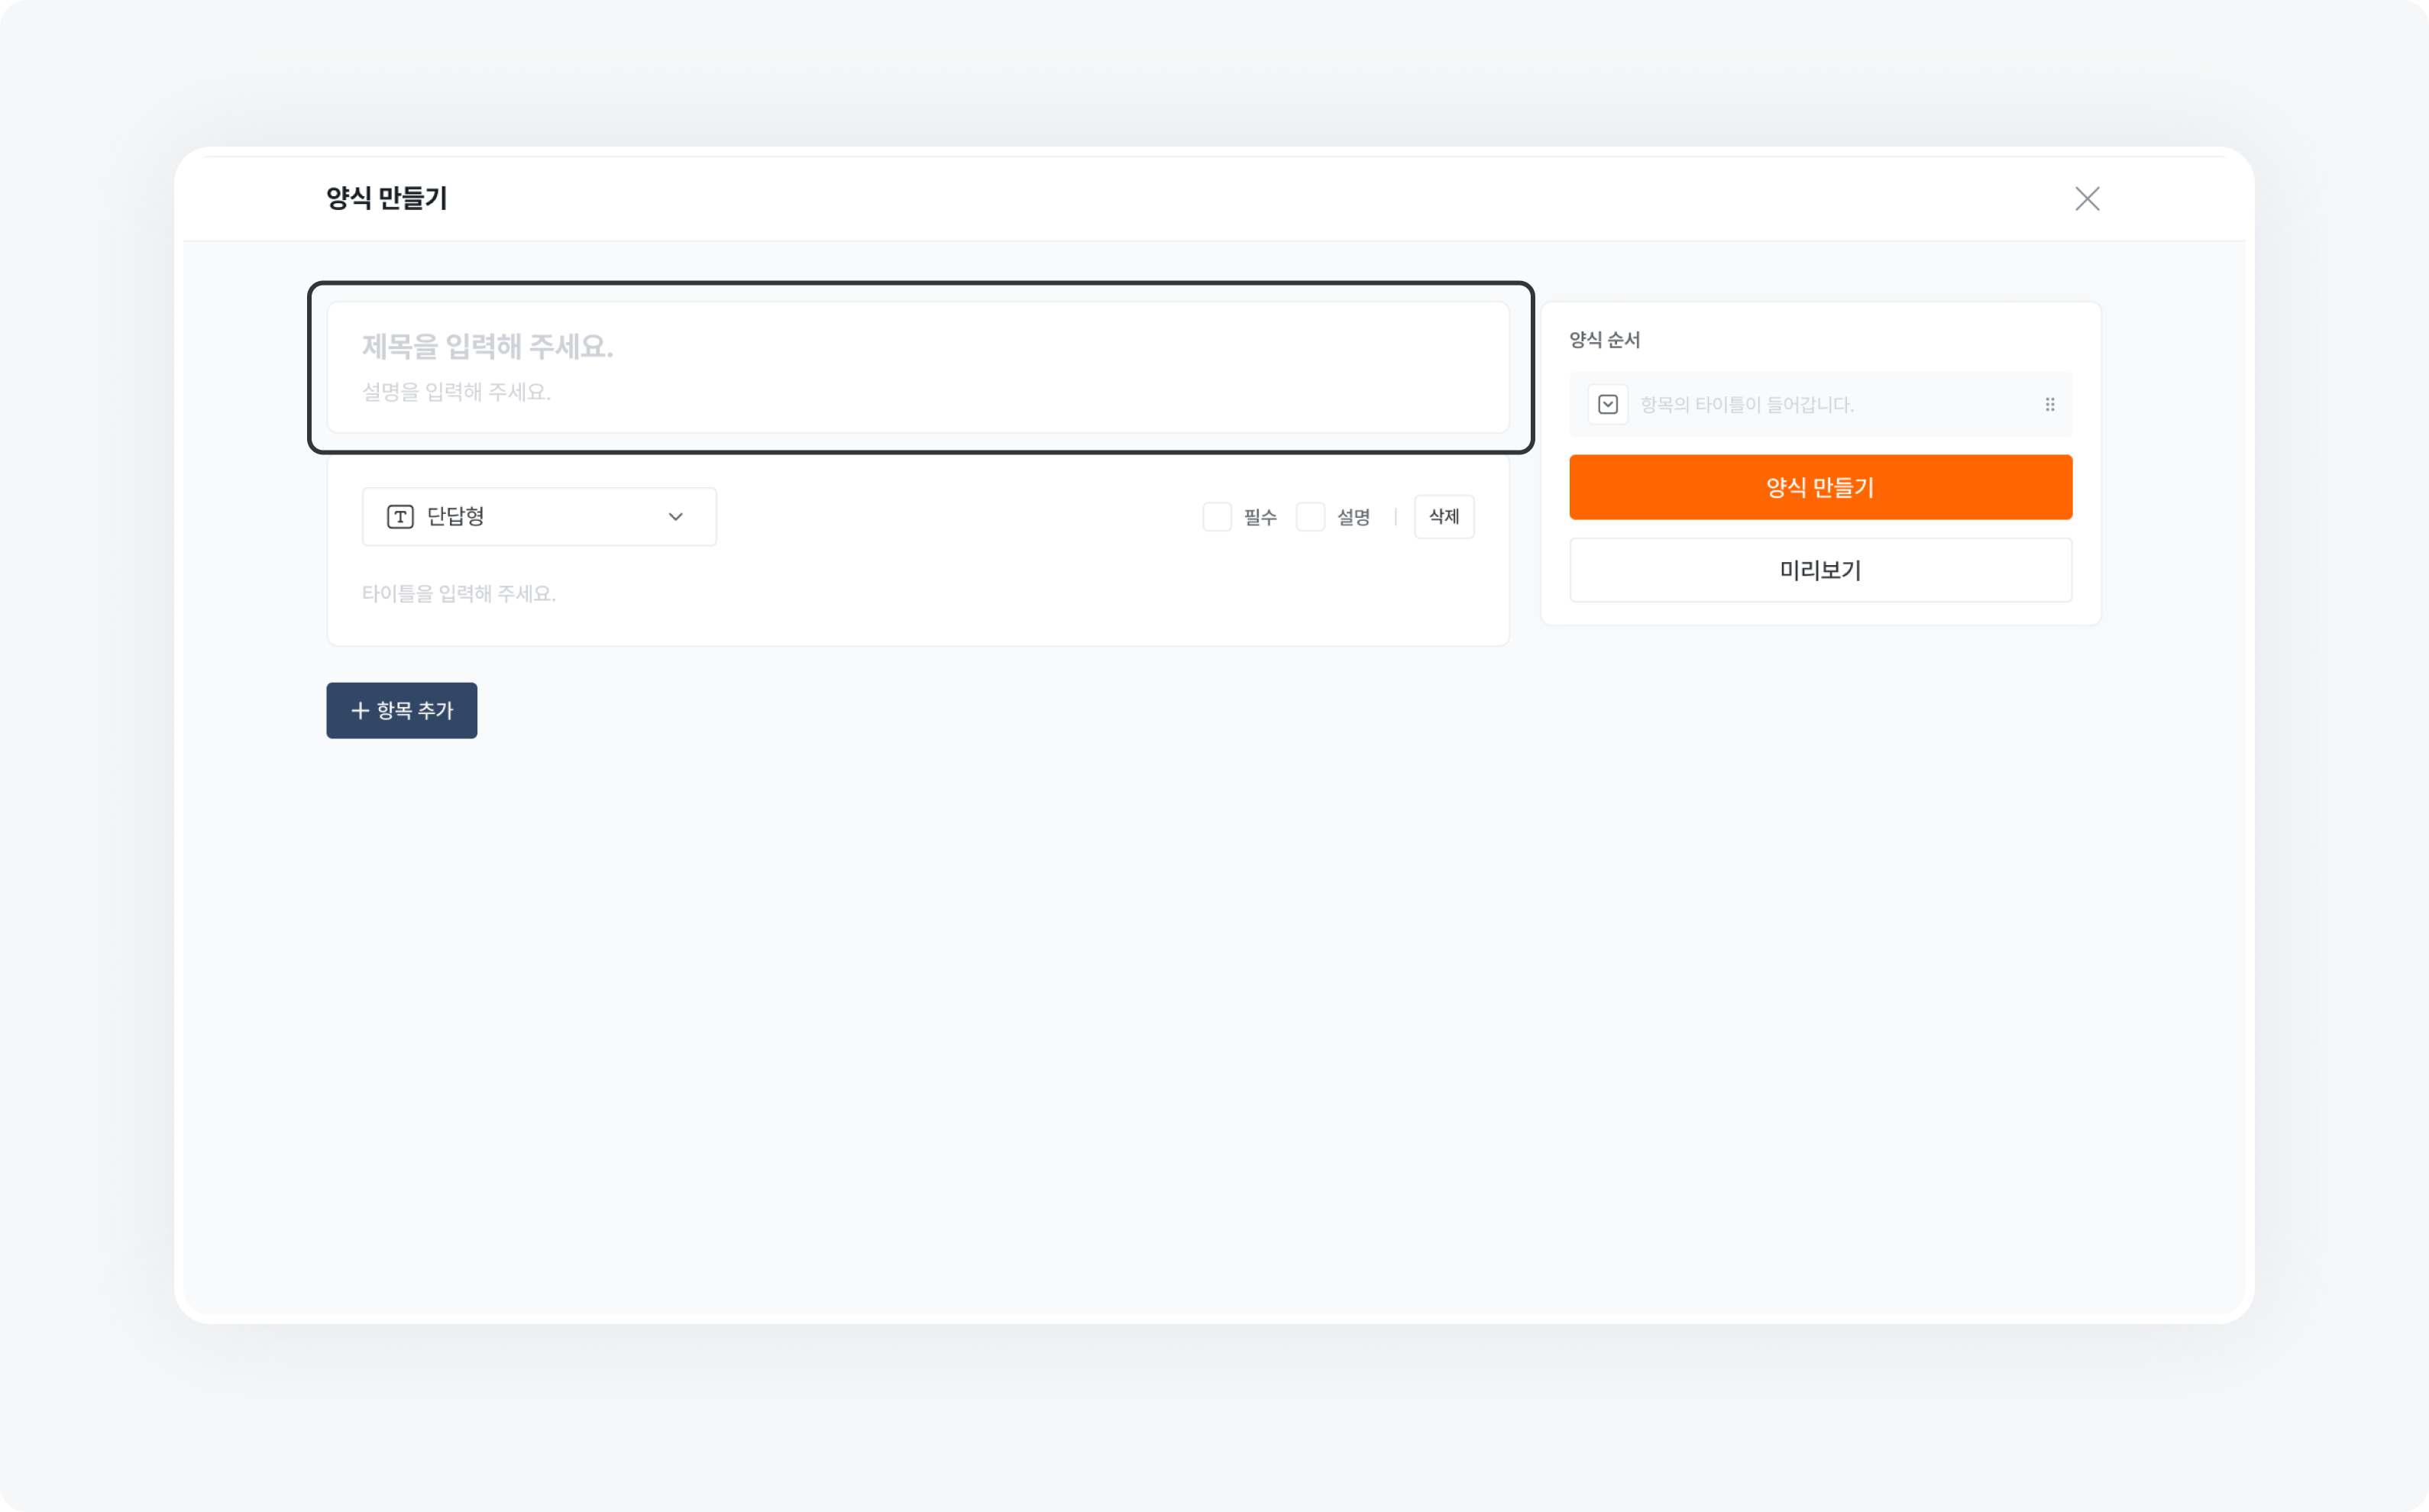Click the dropdown-in-box icon in 양식 순서 panel
The height and width of the screenshot is (1512, 2429).
[x=1609, y=404]
